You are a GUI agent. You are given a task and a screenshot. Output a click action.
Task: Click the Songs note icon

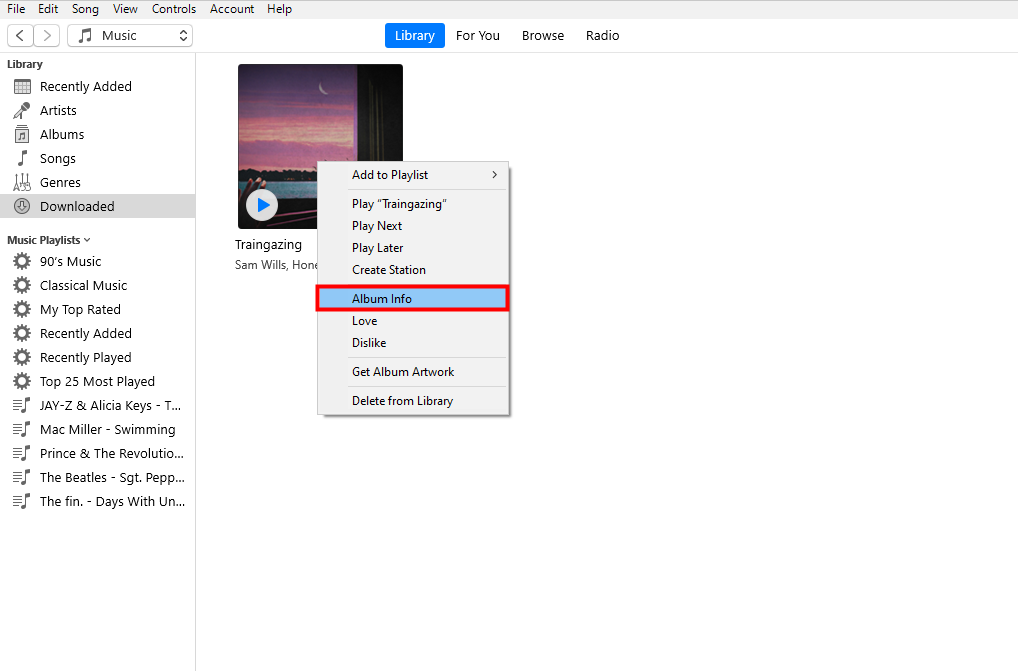coord(22,158)
